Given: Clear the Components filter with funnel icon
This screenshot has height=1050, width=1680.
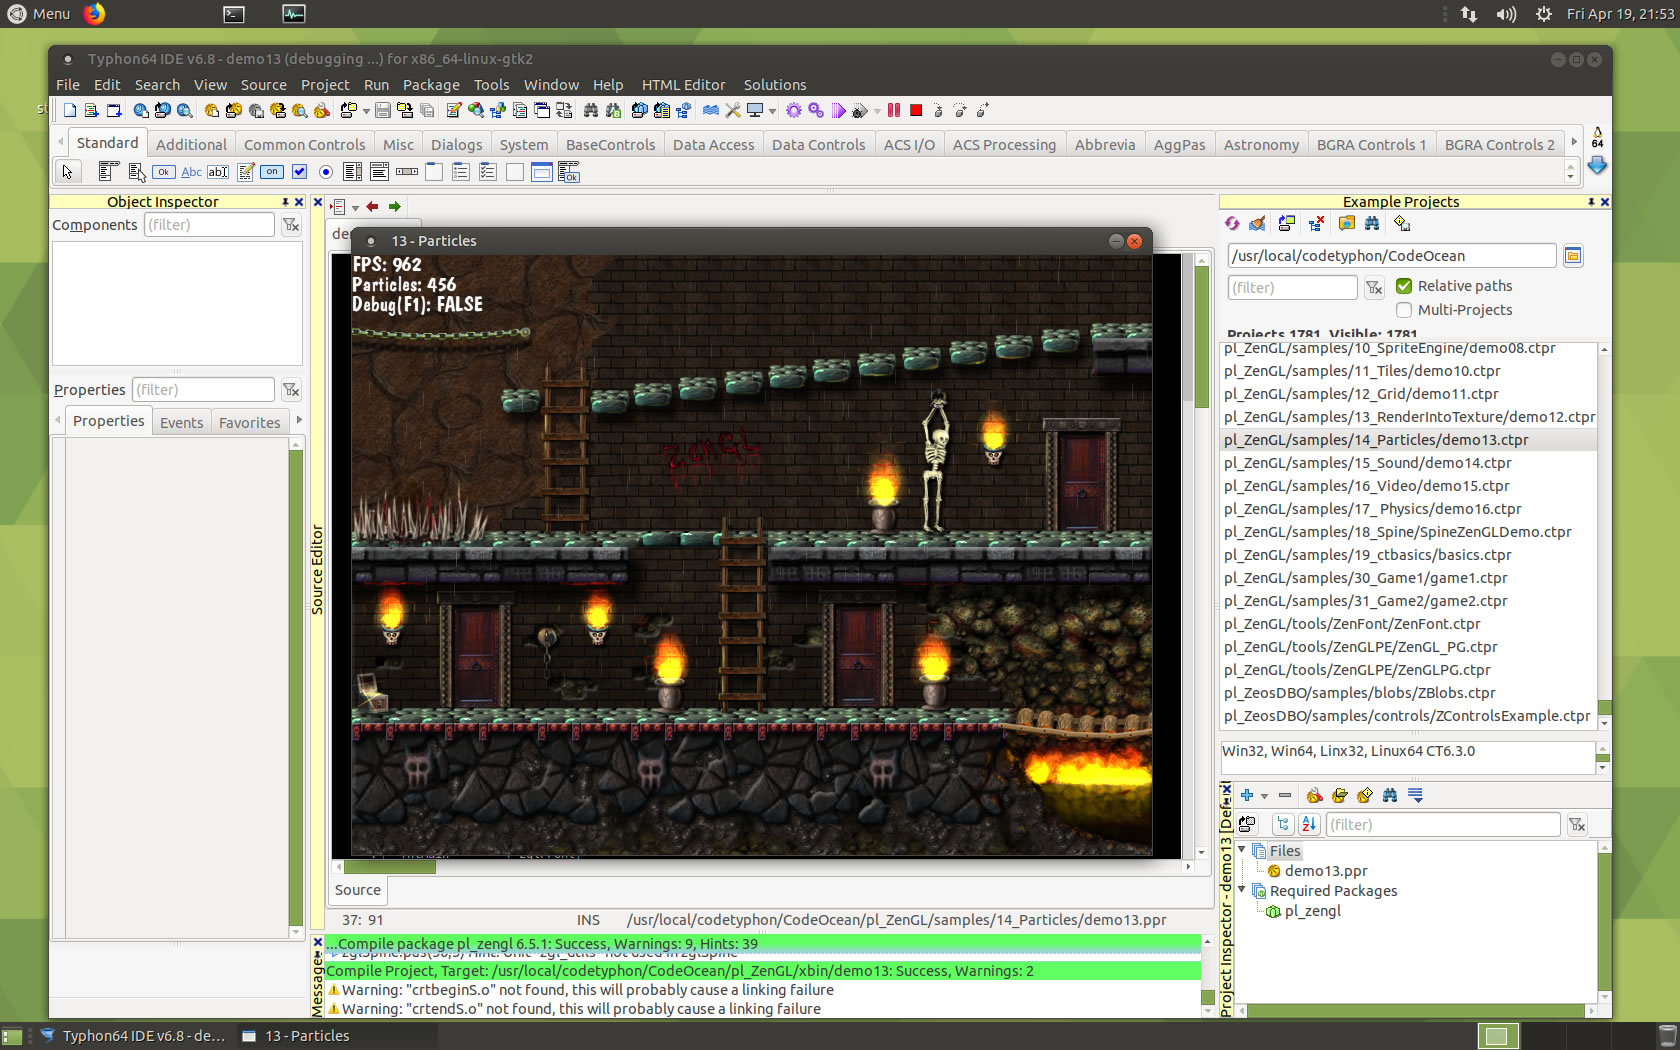Looking at the screenshot, I should (291, 225).
